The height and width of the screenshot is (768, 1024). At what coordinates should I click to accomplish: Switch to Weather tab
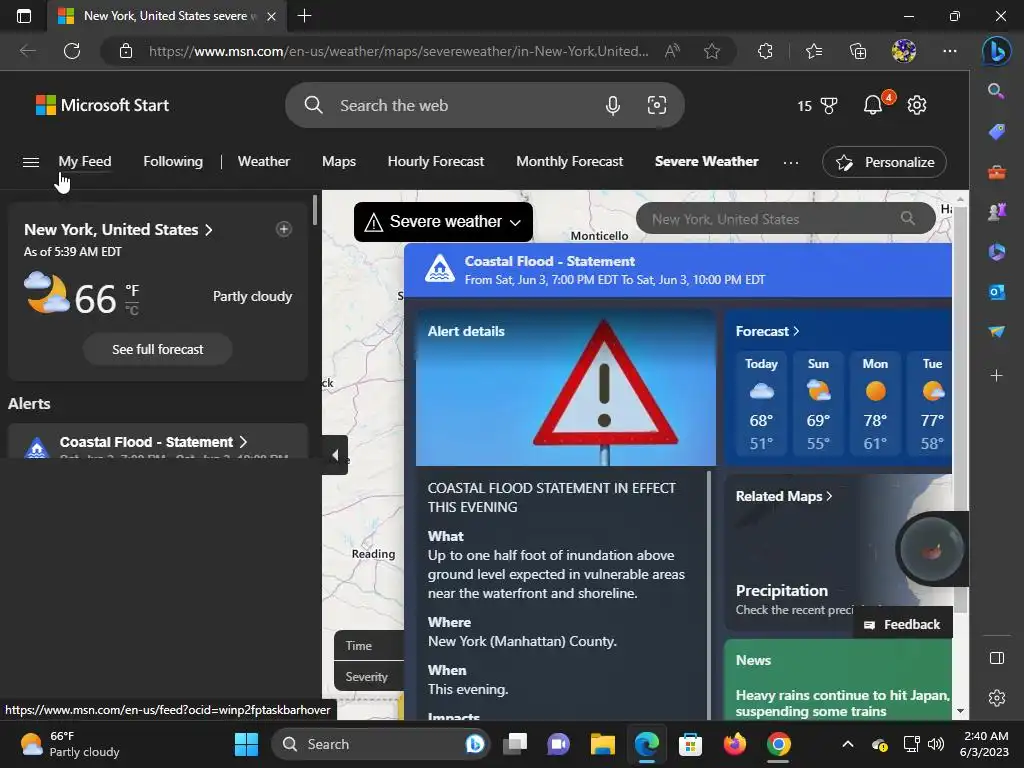264,161
